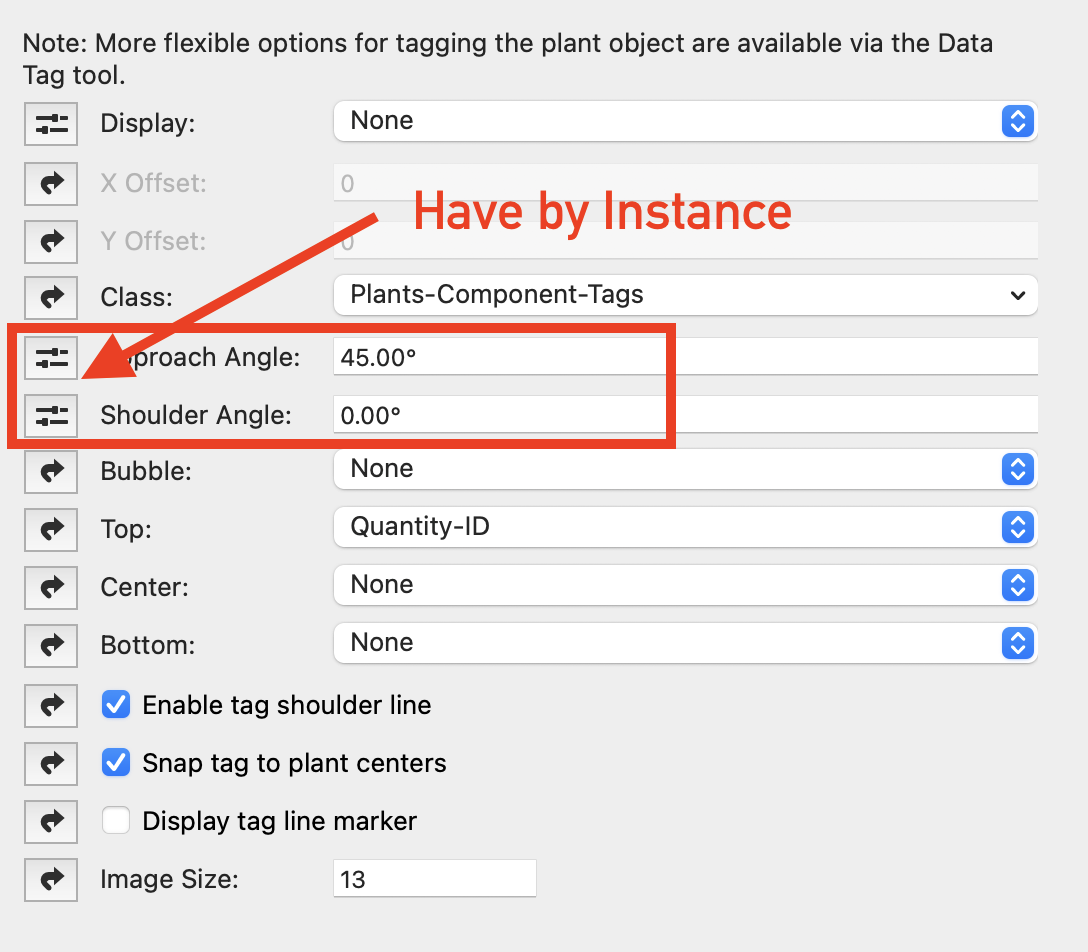This screenshot has width=1088, height=952.
Task: Click the Image Size field showing 13
Action: [434, 879]
